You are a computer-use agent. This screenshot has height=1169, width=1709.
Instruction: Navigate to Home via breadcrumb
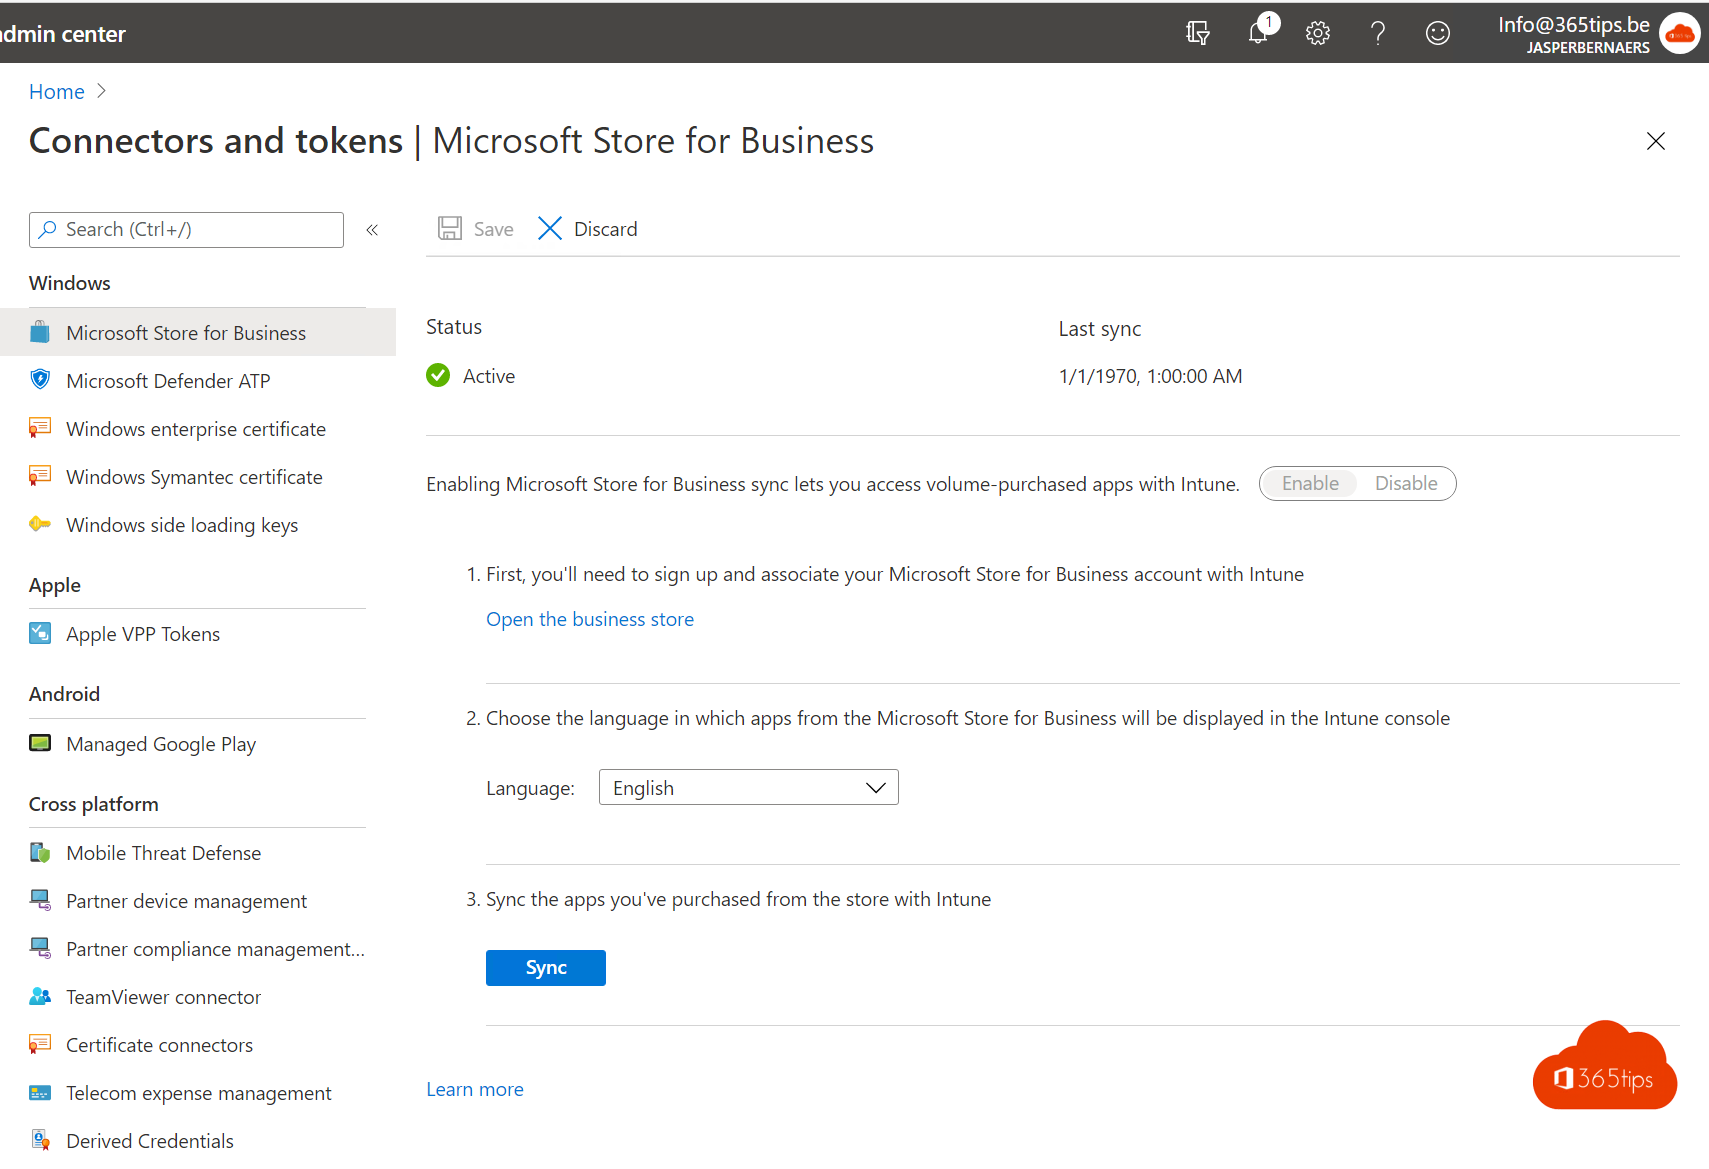pyautogui.click(x=56, y=91)
